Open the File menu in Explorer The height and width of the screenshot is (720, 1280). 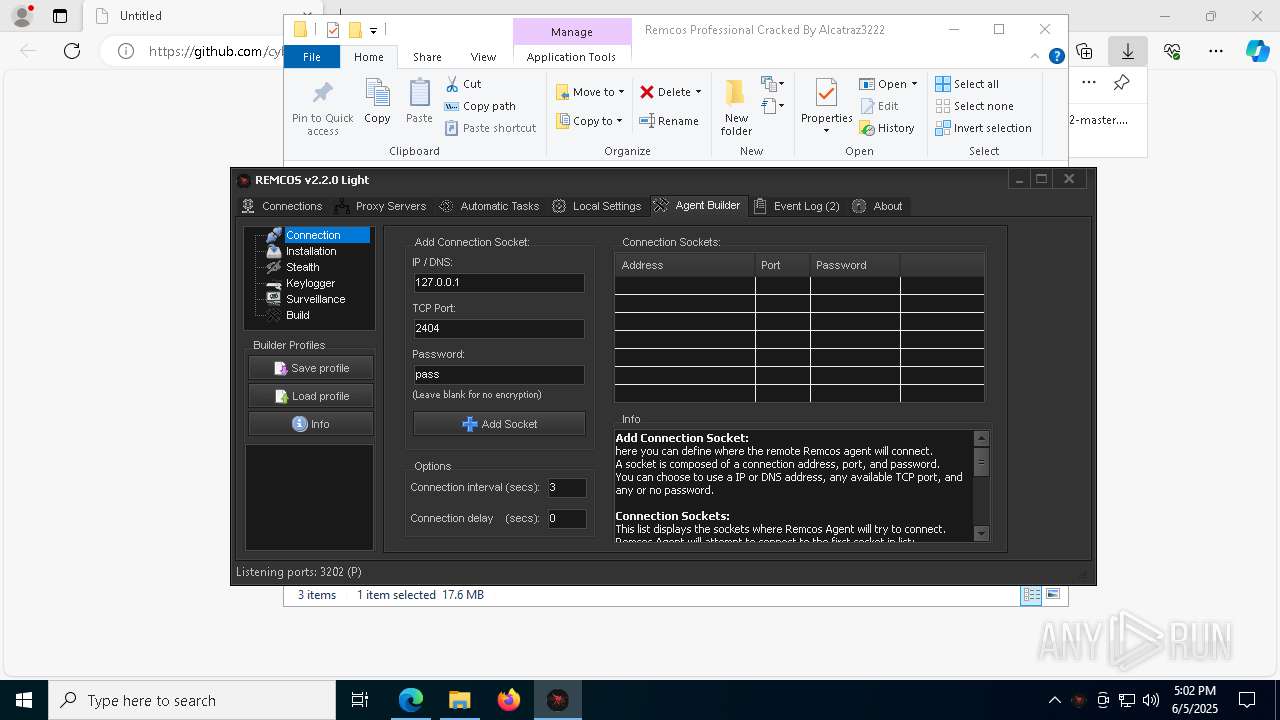pos(312,57)
